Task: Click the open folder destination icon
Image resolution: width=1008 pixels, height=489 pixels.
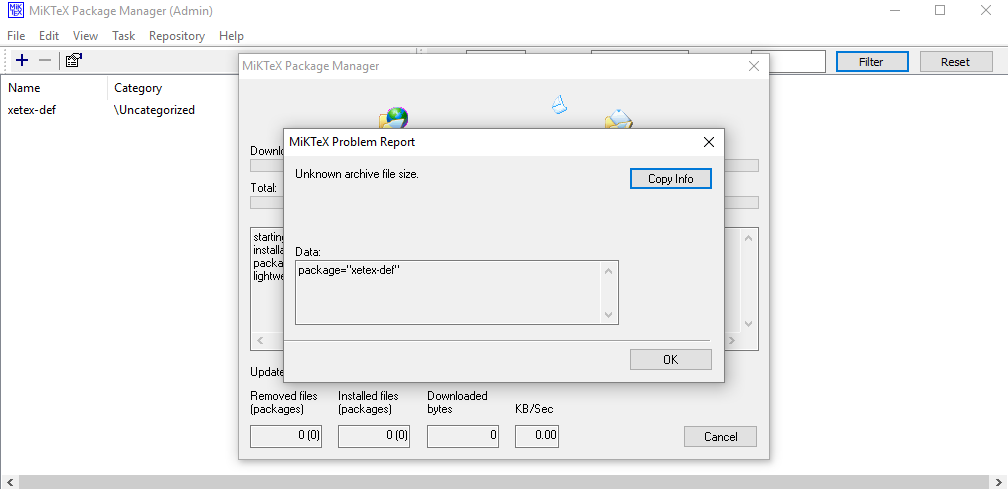Action: 618,120
